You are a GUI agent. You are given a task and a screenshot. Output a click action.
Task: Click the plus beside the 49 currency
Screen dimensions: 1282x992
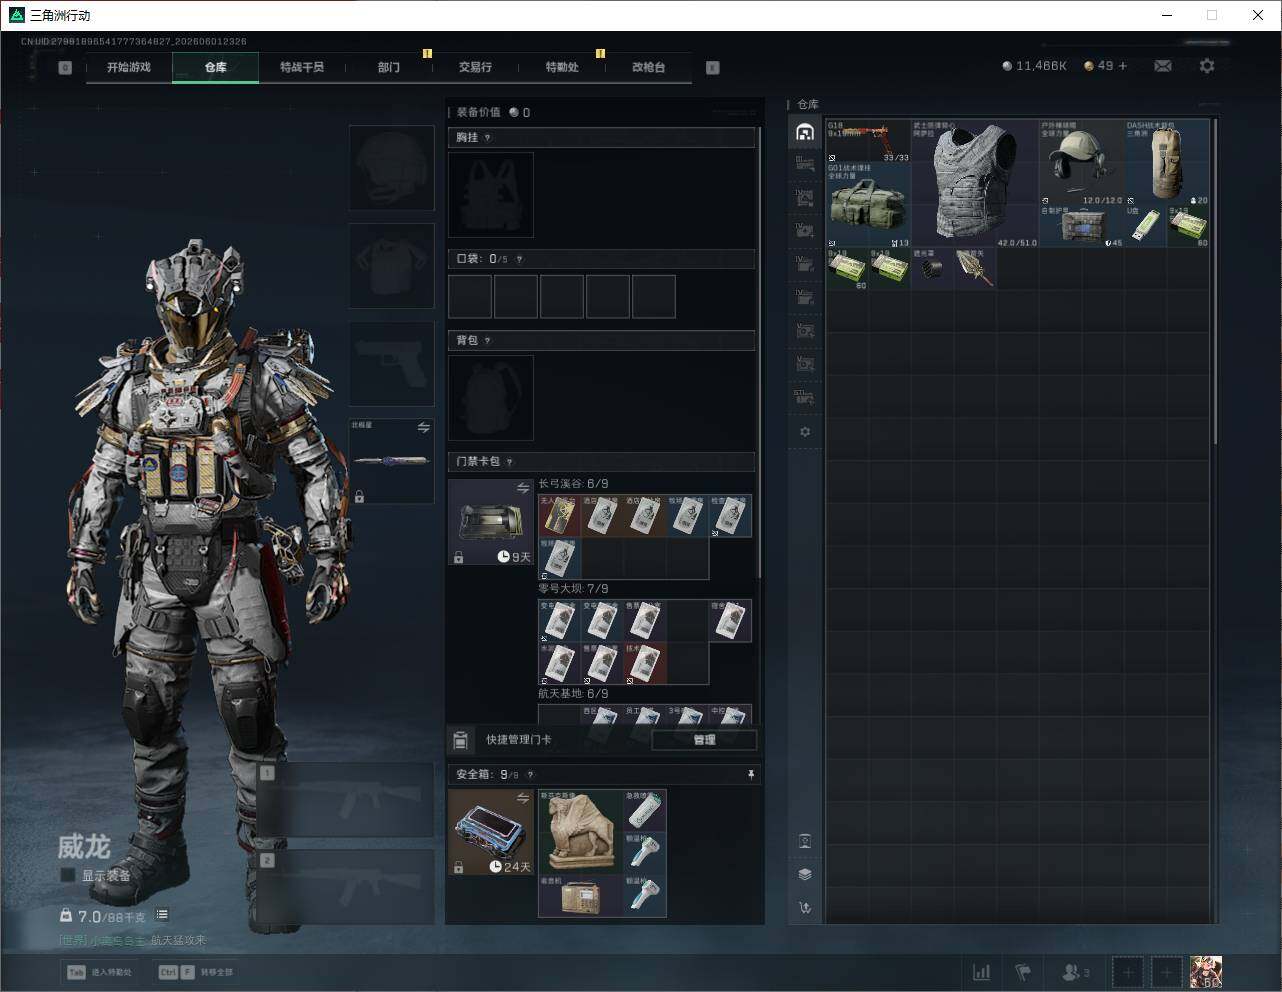click(1123, 66)
